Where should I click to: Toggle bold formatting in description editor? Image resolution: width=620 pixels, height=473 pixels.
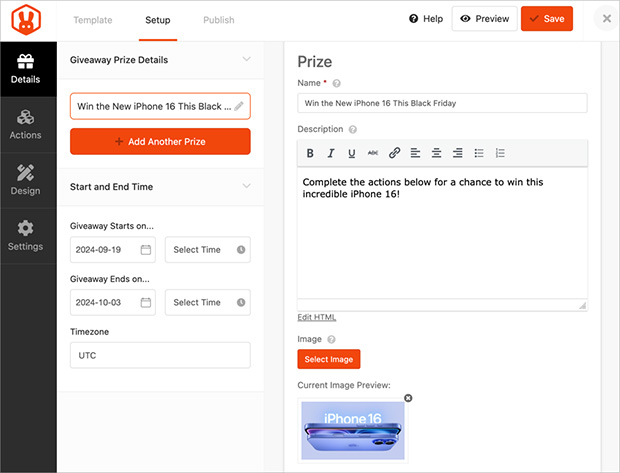pos(310,153)
